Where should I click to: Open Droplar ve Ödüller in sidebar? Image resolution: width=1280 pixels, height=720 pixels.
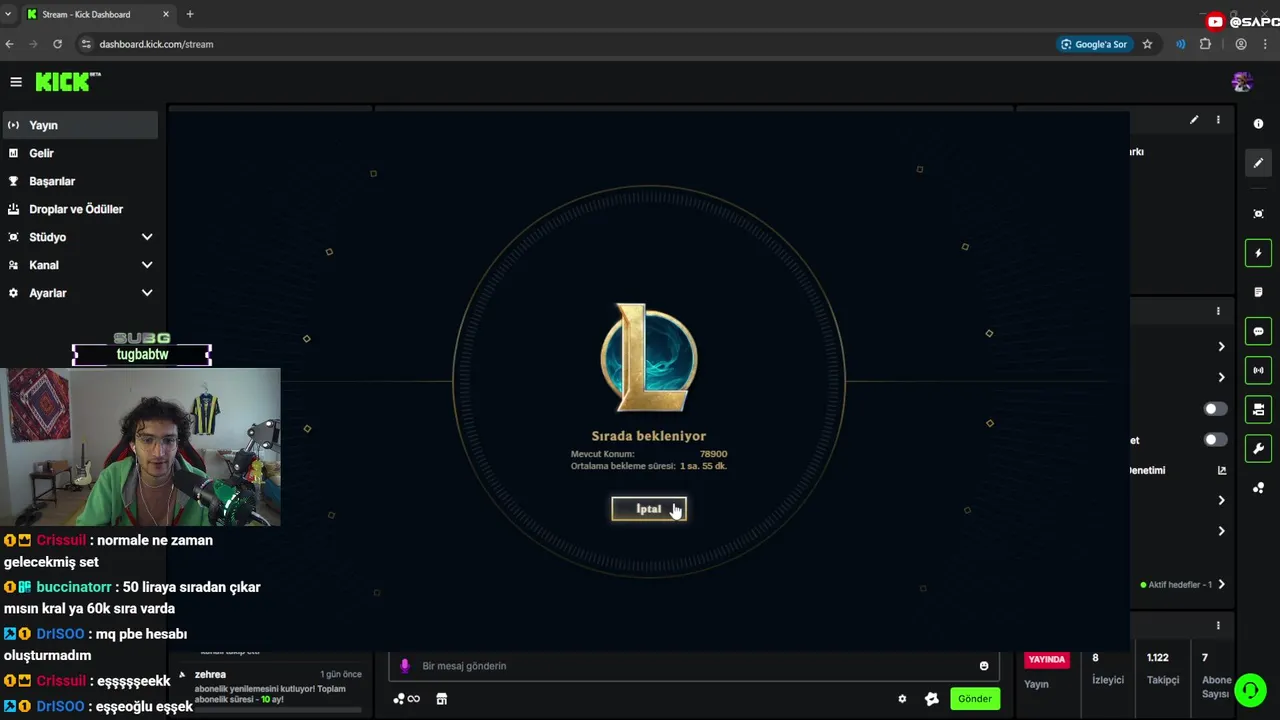[80, 209]
